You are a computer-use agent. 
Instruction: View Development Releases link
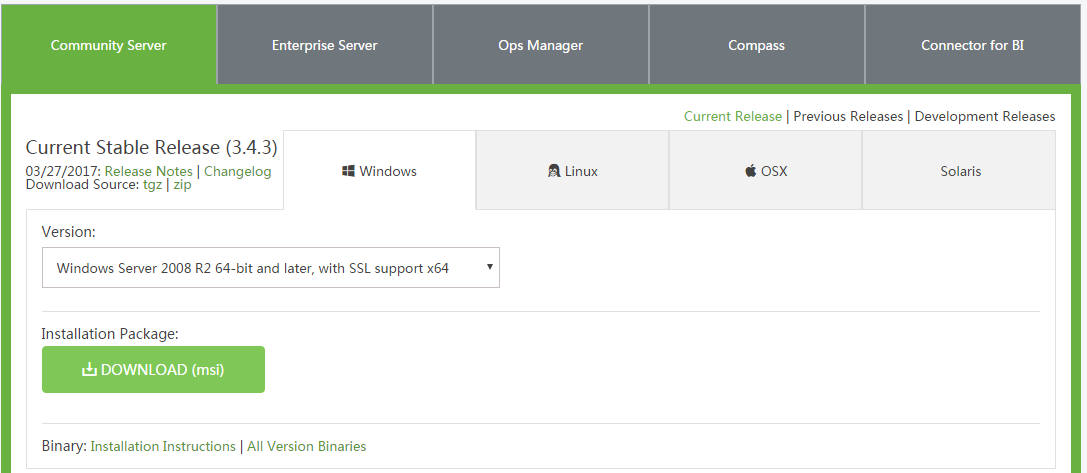click(x=984, y=117)
